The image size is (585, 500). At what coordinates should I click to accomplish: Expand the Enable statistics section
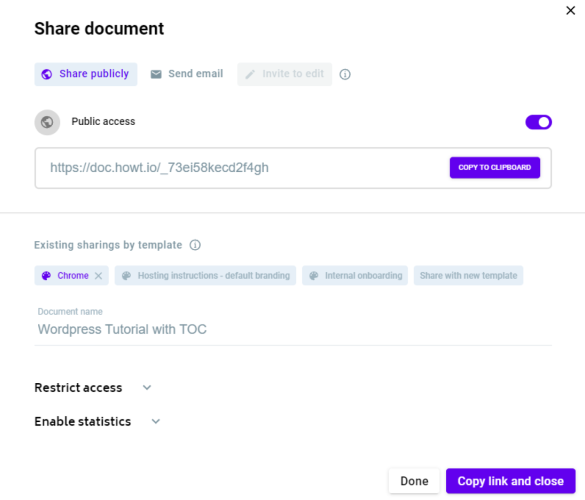click(97, 421)
